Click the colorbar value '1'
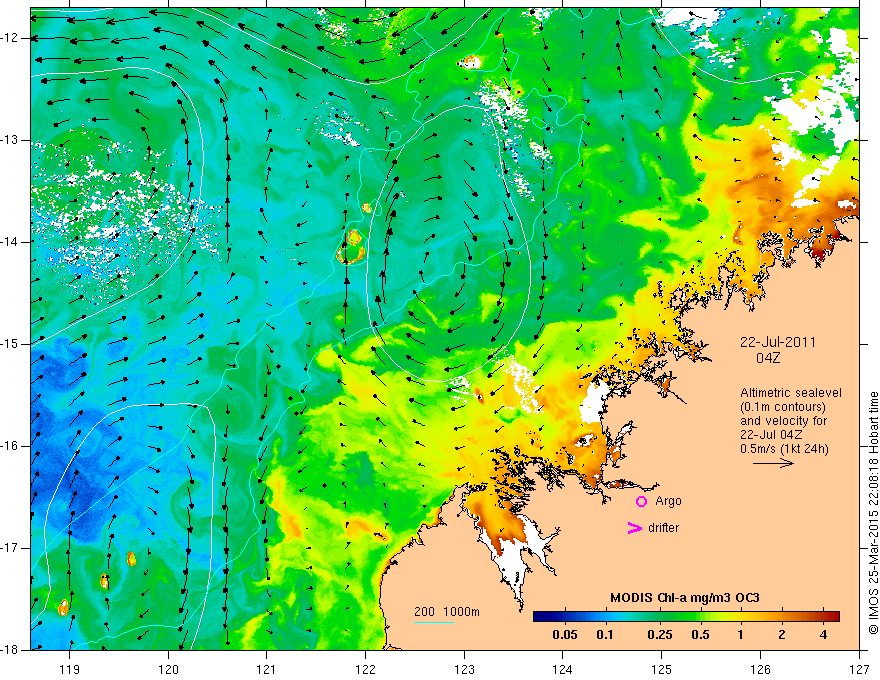This screenshot has width=880, height=680. click(740, 635)
